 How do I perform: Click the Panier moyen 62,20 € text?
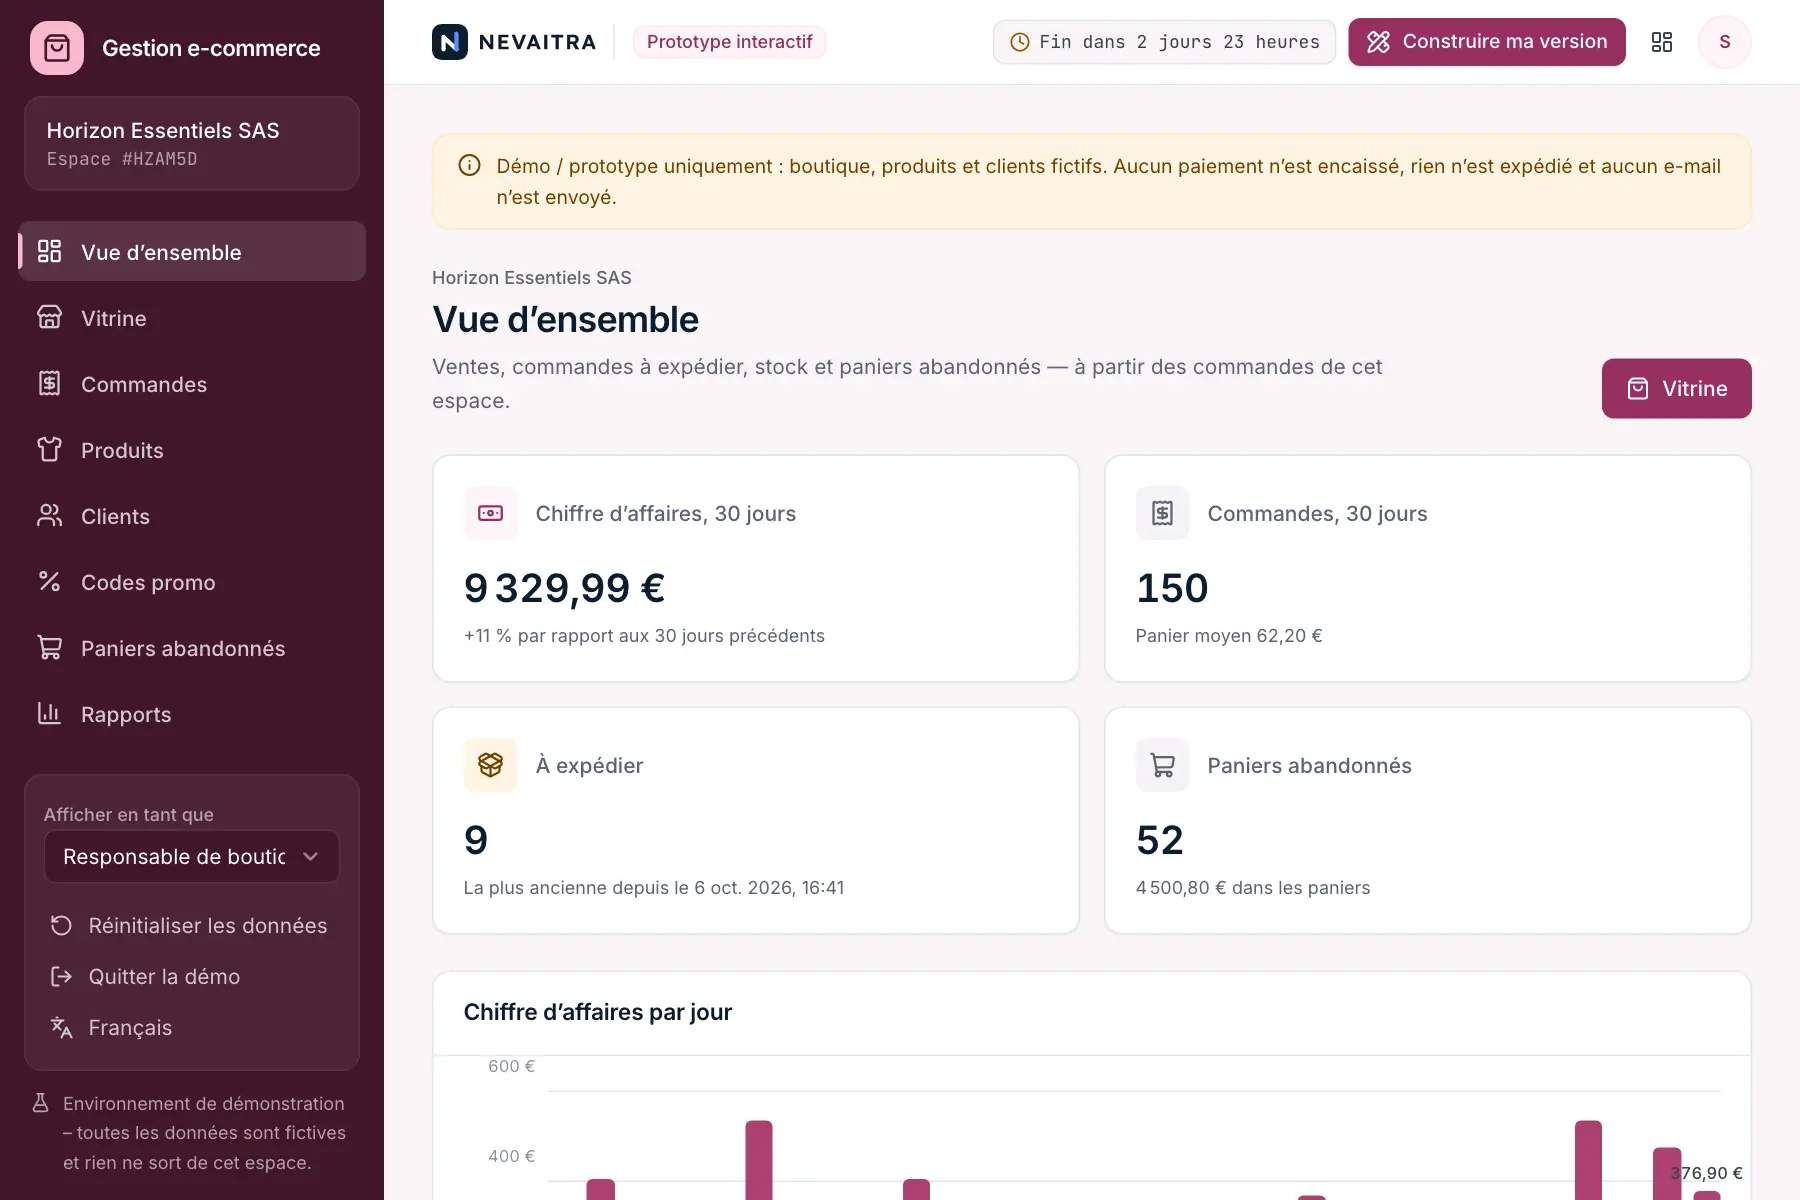pyautogui.click(x=1229, y=636)
